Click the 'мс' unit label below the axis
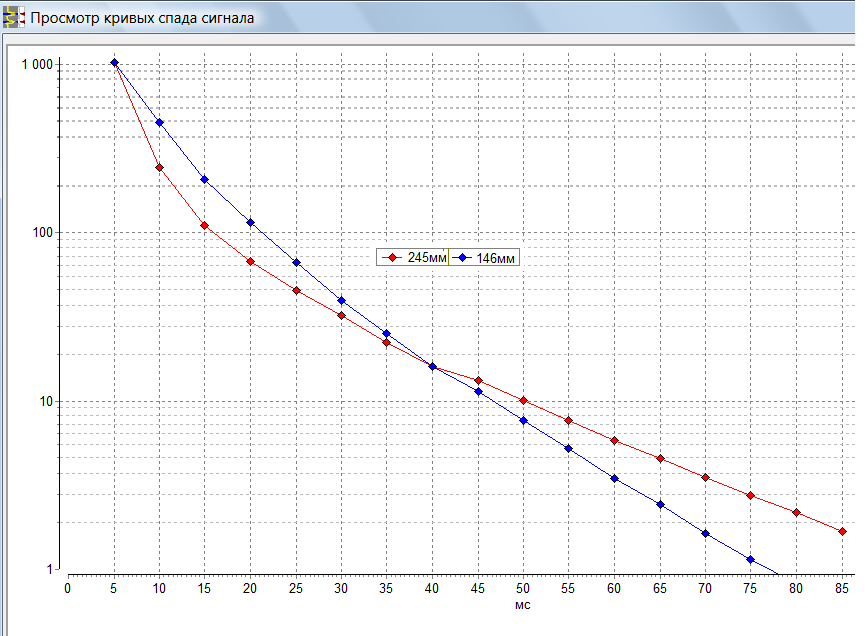866x636 pixels. [x=522, y=605]
